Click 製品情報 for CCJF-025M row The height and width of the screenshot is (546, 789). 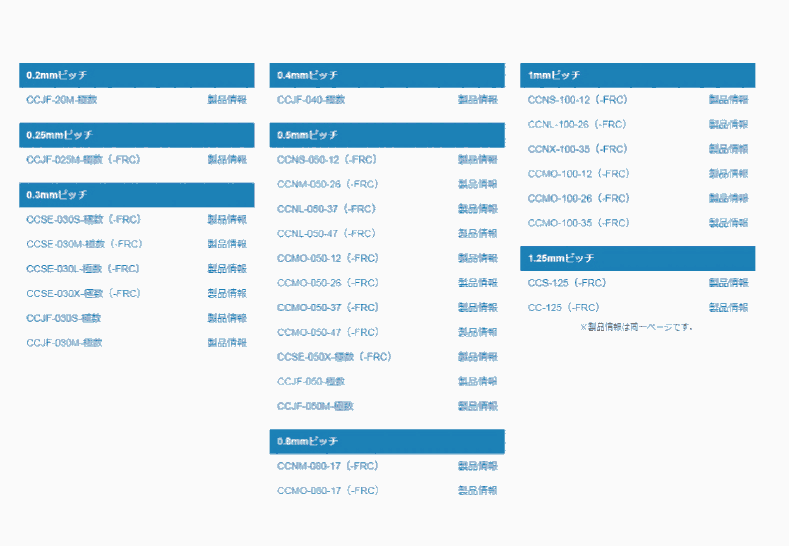[x=227, y=160]
